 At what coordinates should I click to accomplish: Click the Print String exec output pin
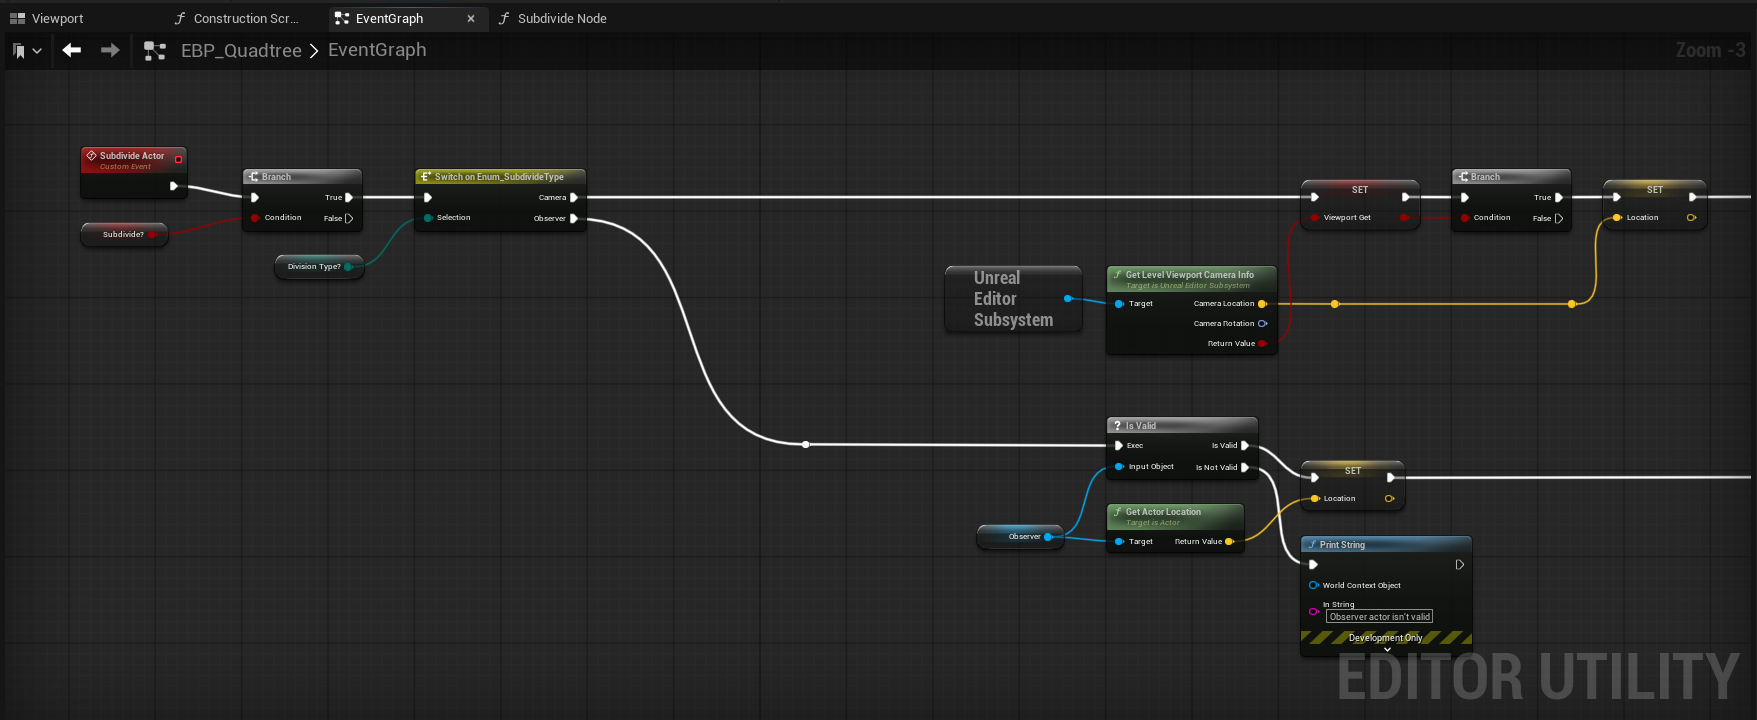[x=1460, y=565]
